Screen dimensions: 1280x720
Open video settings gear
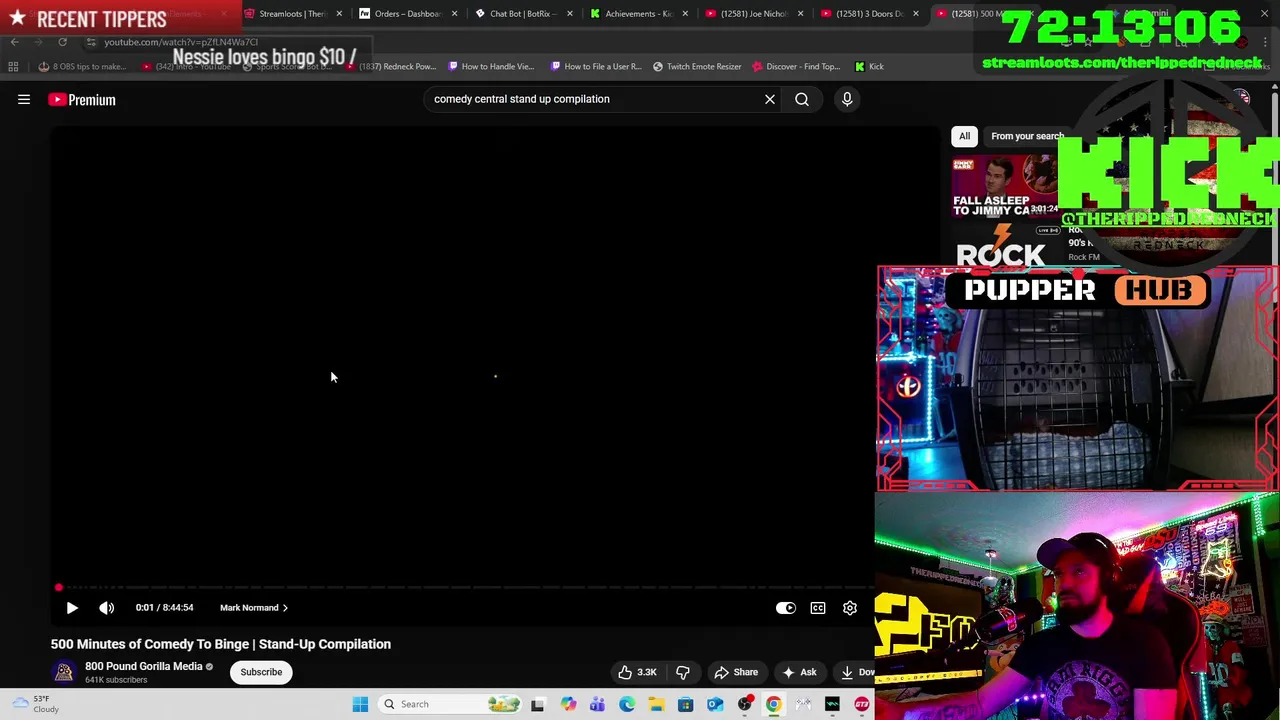tap(850, 607)
